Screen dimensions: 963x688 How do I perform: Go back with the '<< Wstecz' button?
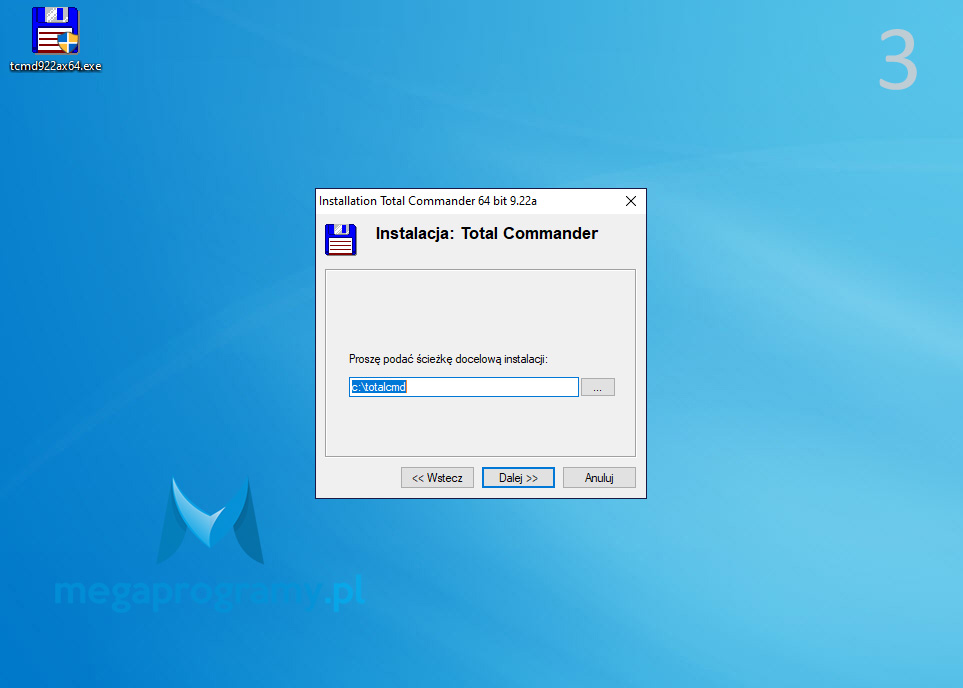[437, 478]
